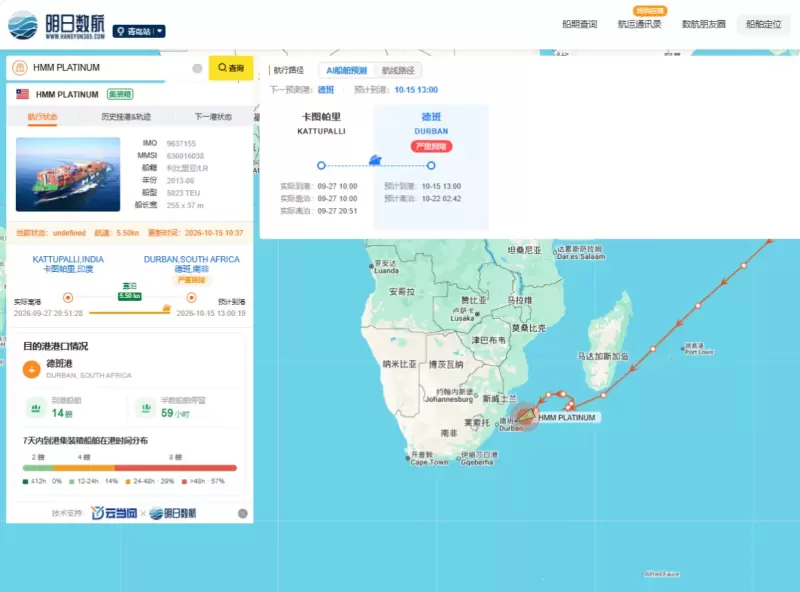Click the arrival port circle marker above 预计到港
This screenshot has height=592, width=800.
[191, 298]
